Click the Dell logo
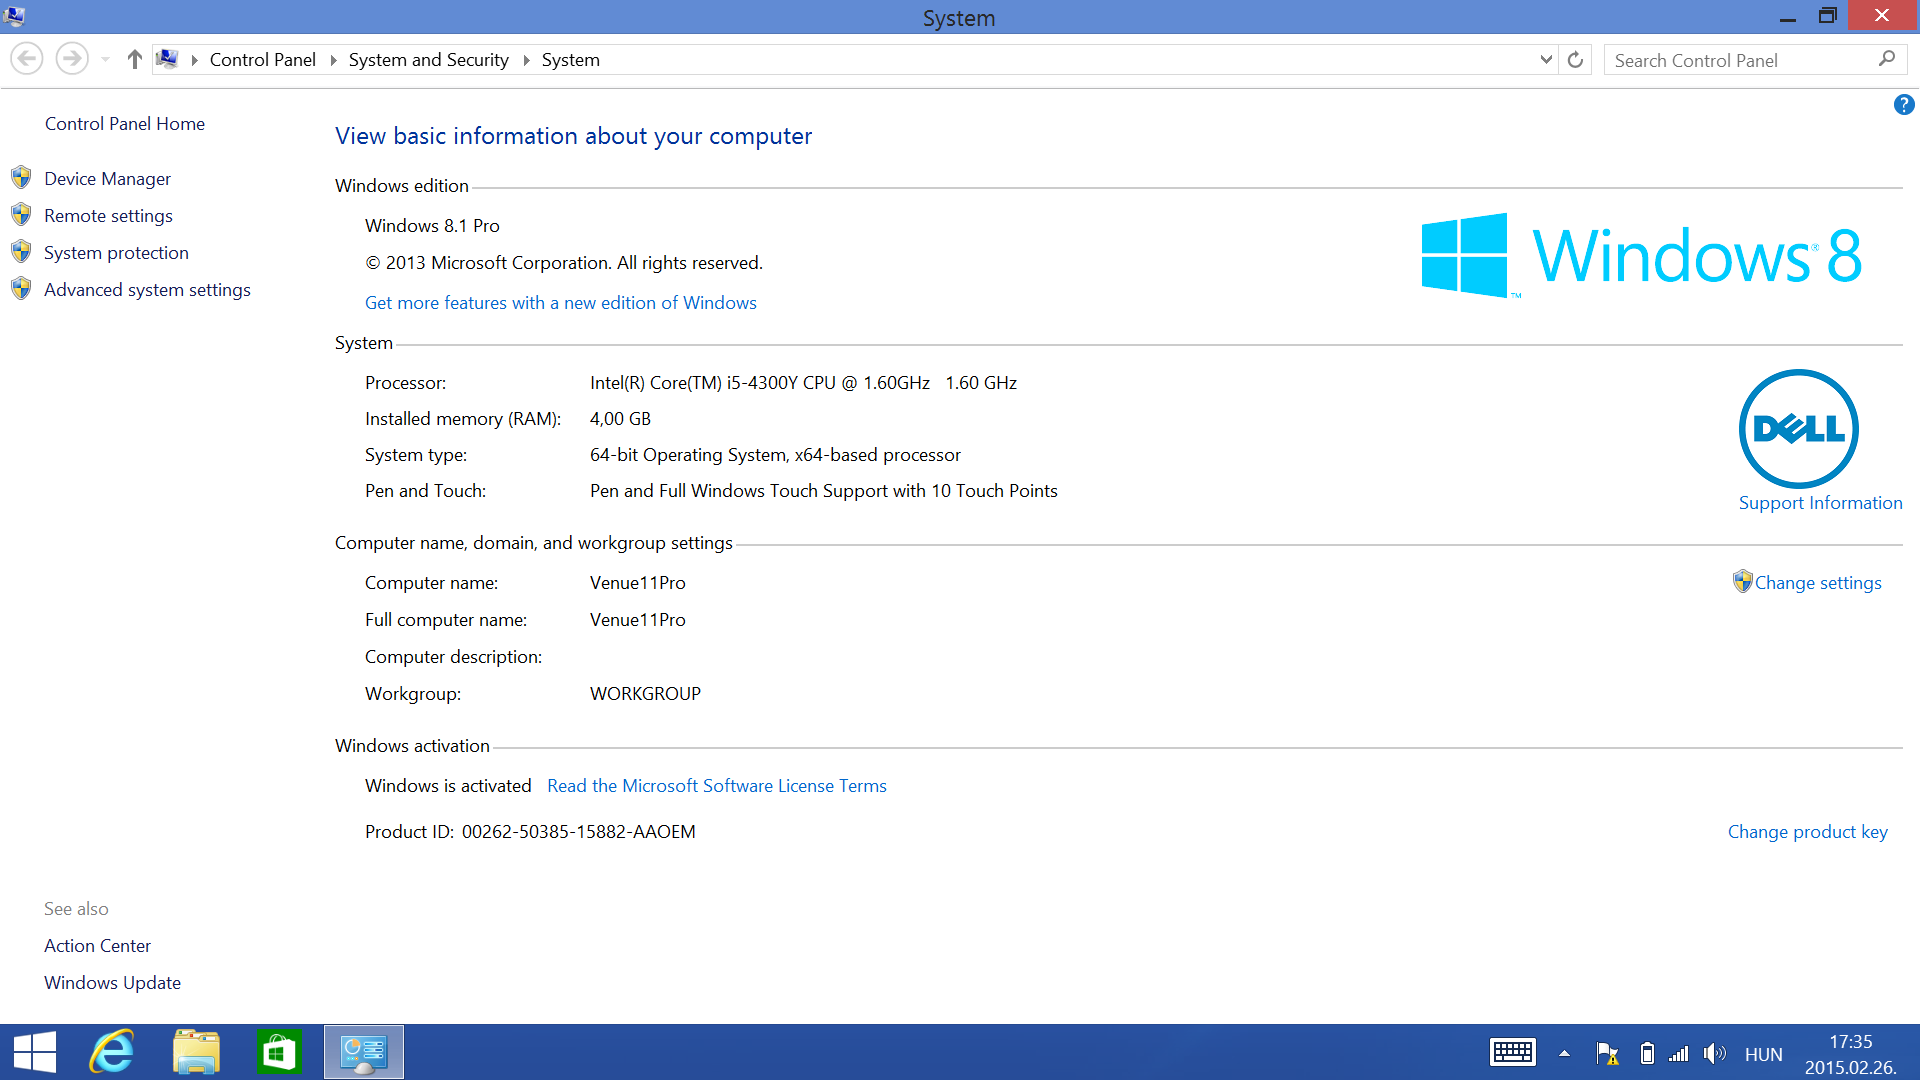This screenshot has height=1080, width=1920. tap(1798, 429)
